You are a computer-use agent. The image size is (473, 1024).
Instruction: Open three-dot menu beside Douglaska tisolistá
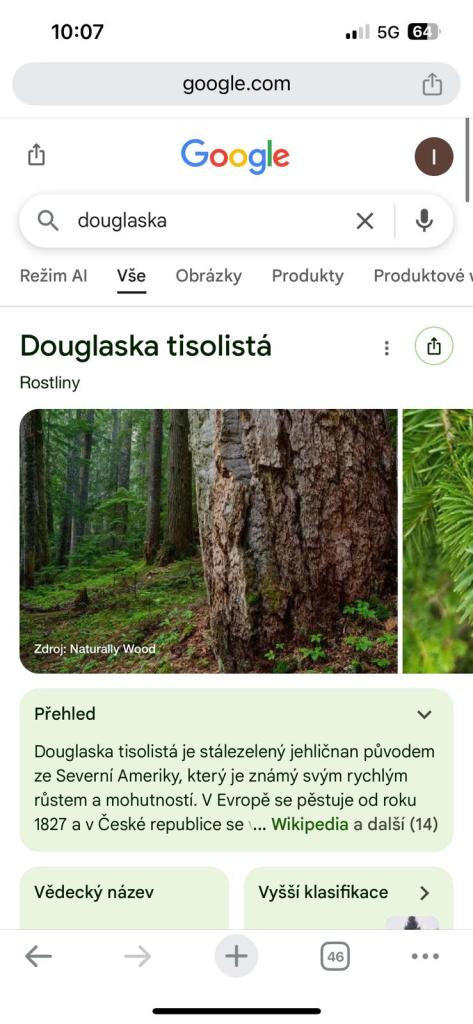pyautogui.click(x=387, y=348)
